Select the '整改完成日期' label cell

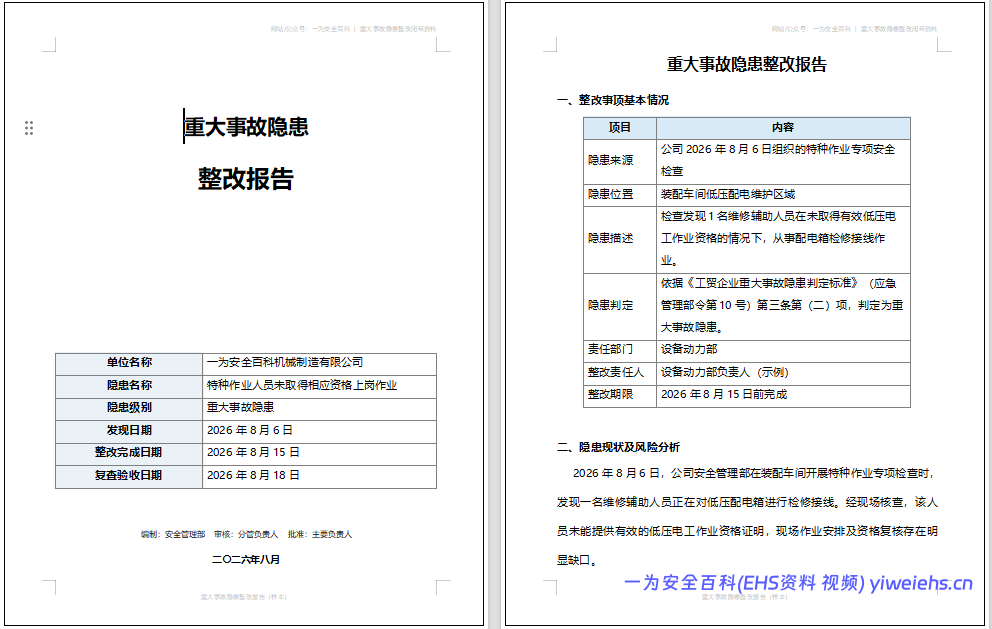coord(129,453)
